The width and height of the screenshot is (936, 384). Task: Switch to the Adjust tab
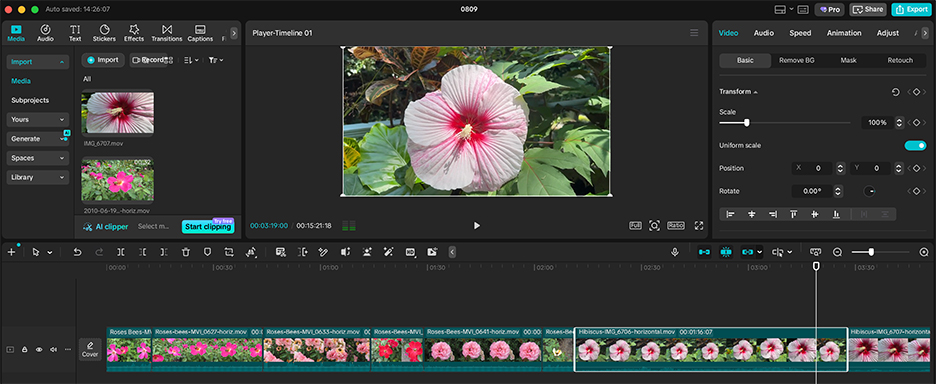pyautogui.click(x=888, y=33)
